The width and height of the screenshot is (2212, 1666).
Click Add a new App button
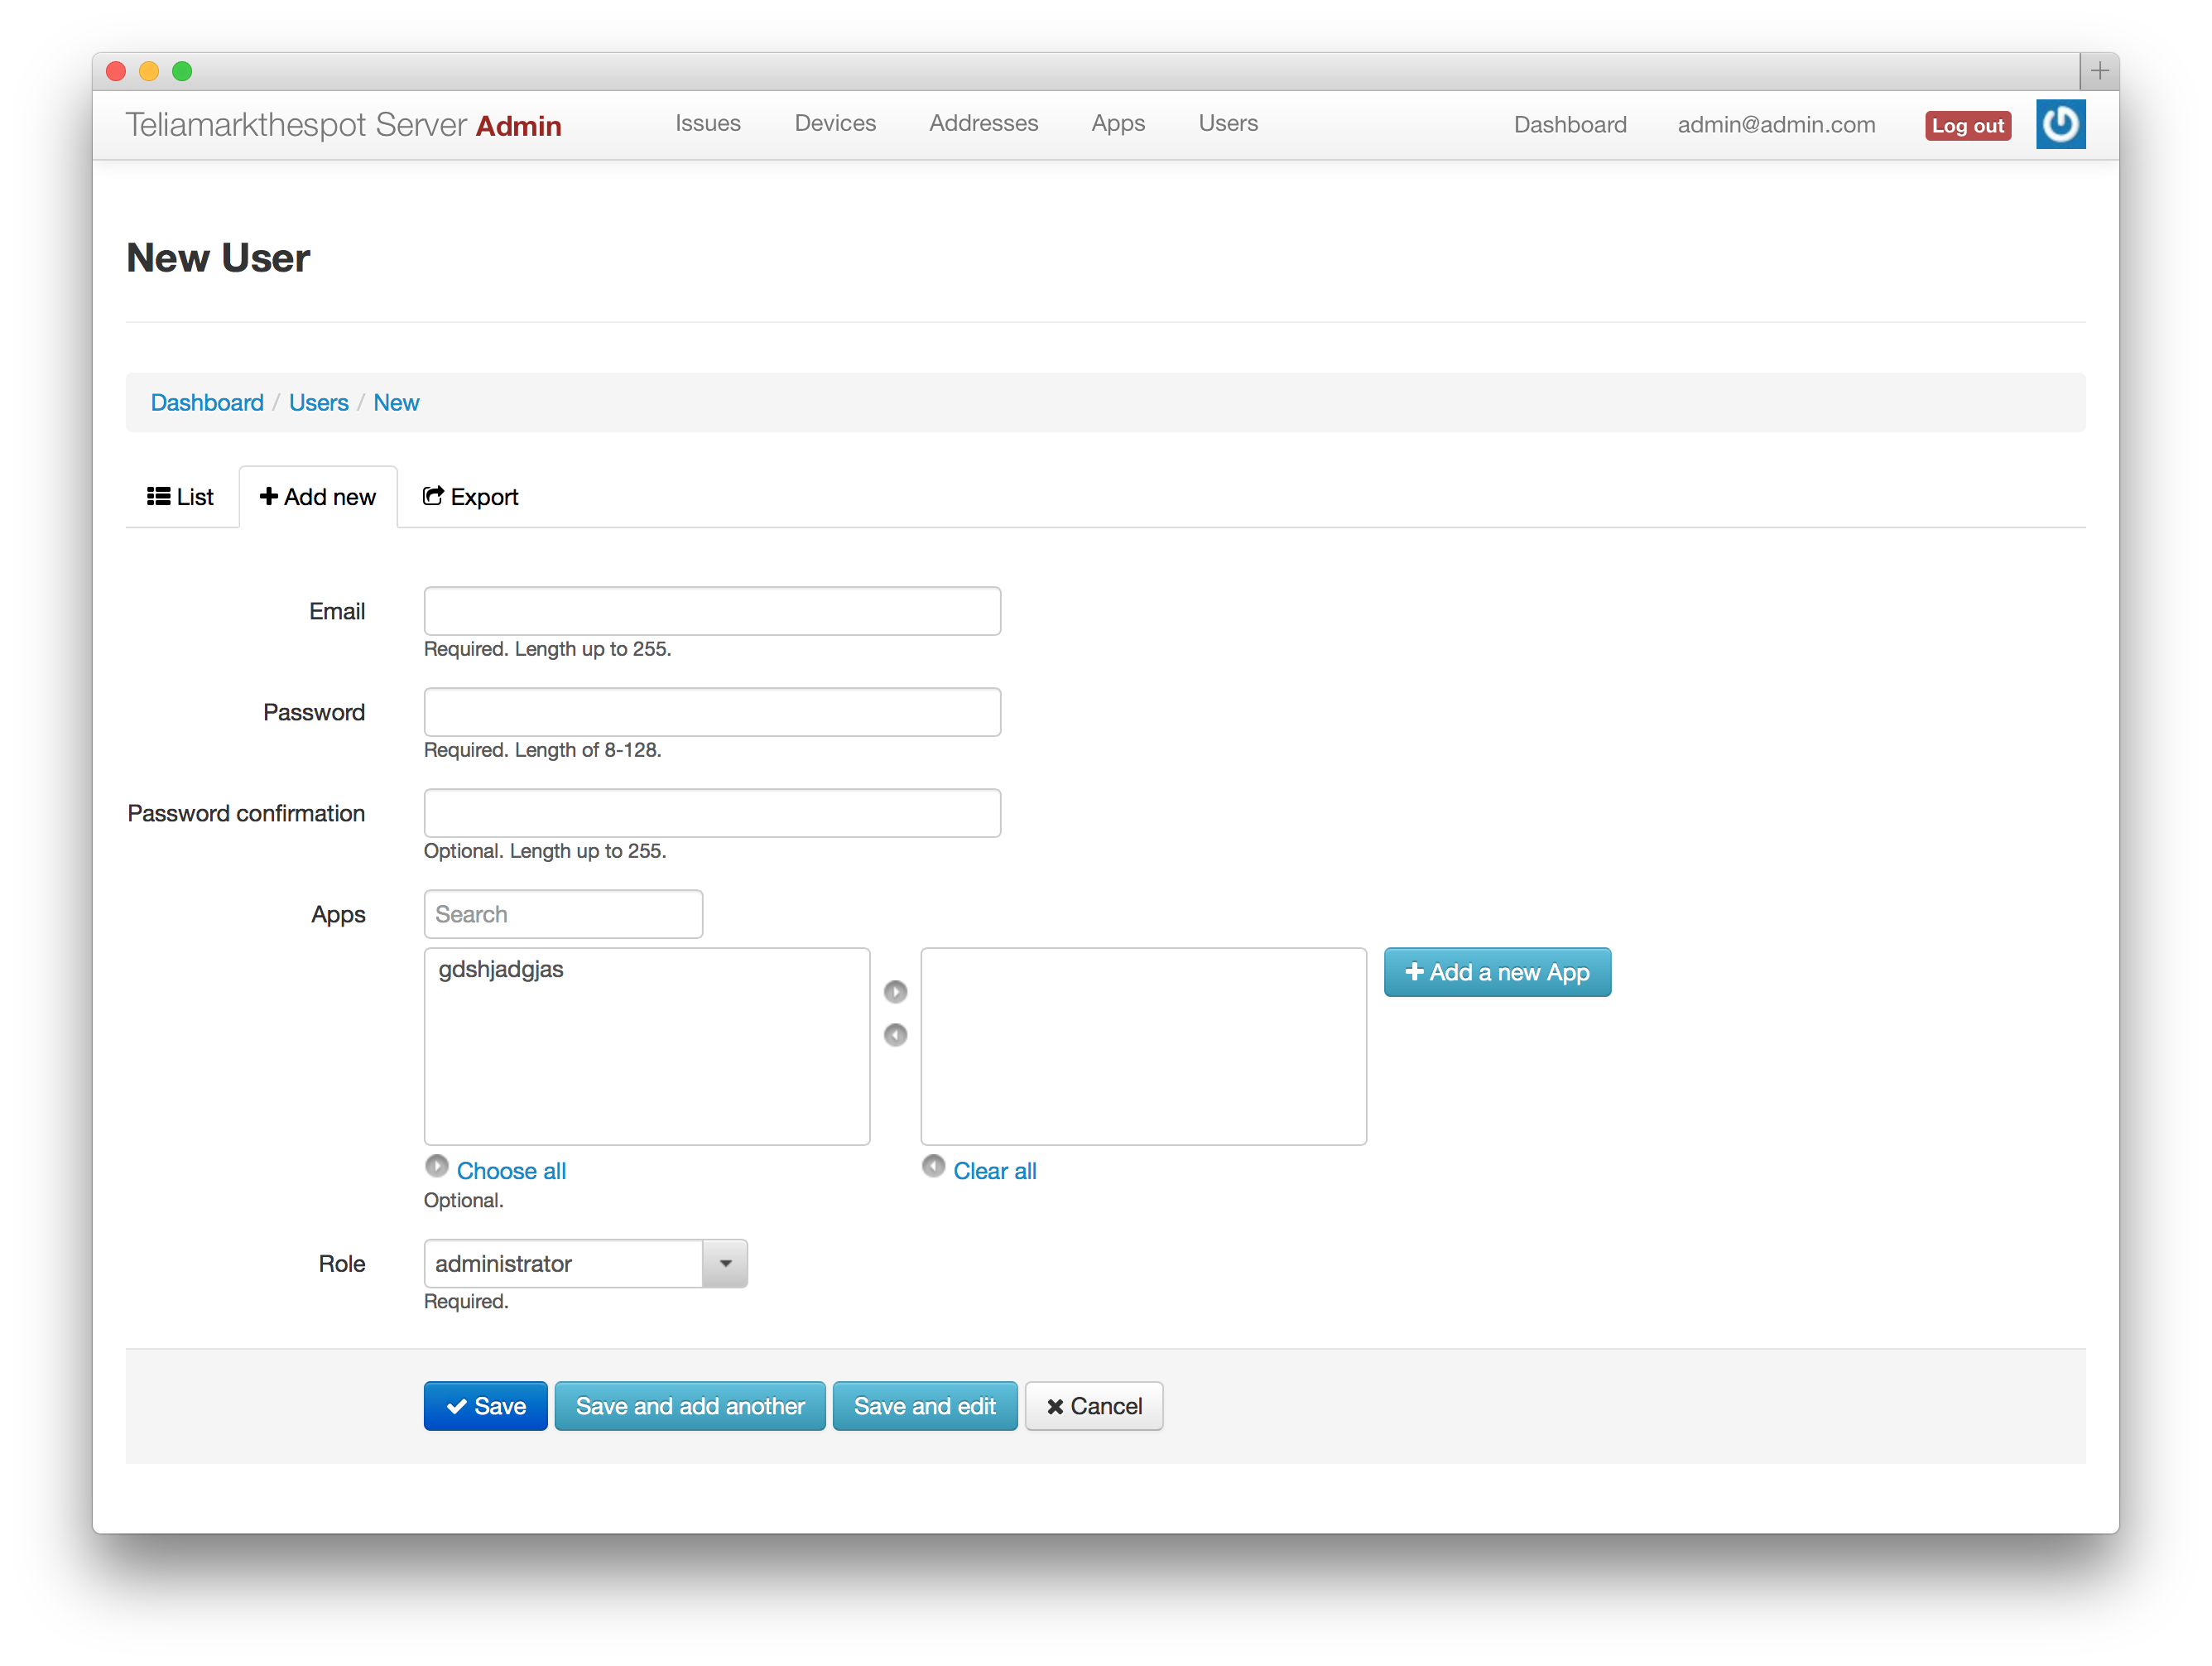coord(1496,972)
